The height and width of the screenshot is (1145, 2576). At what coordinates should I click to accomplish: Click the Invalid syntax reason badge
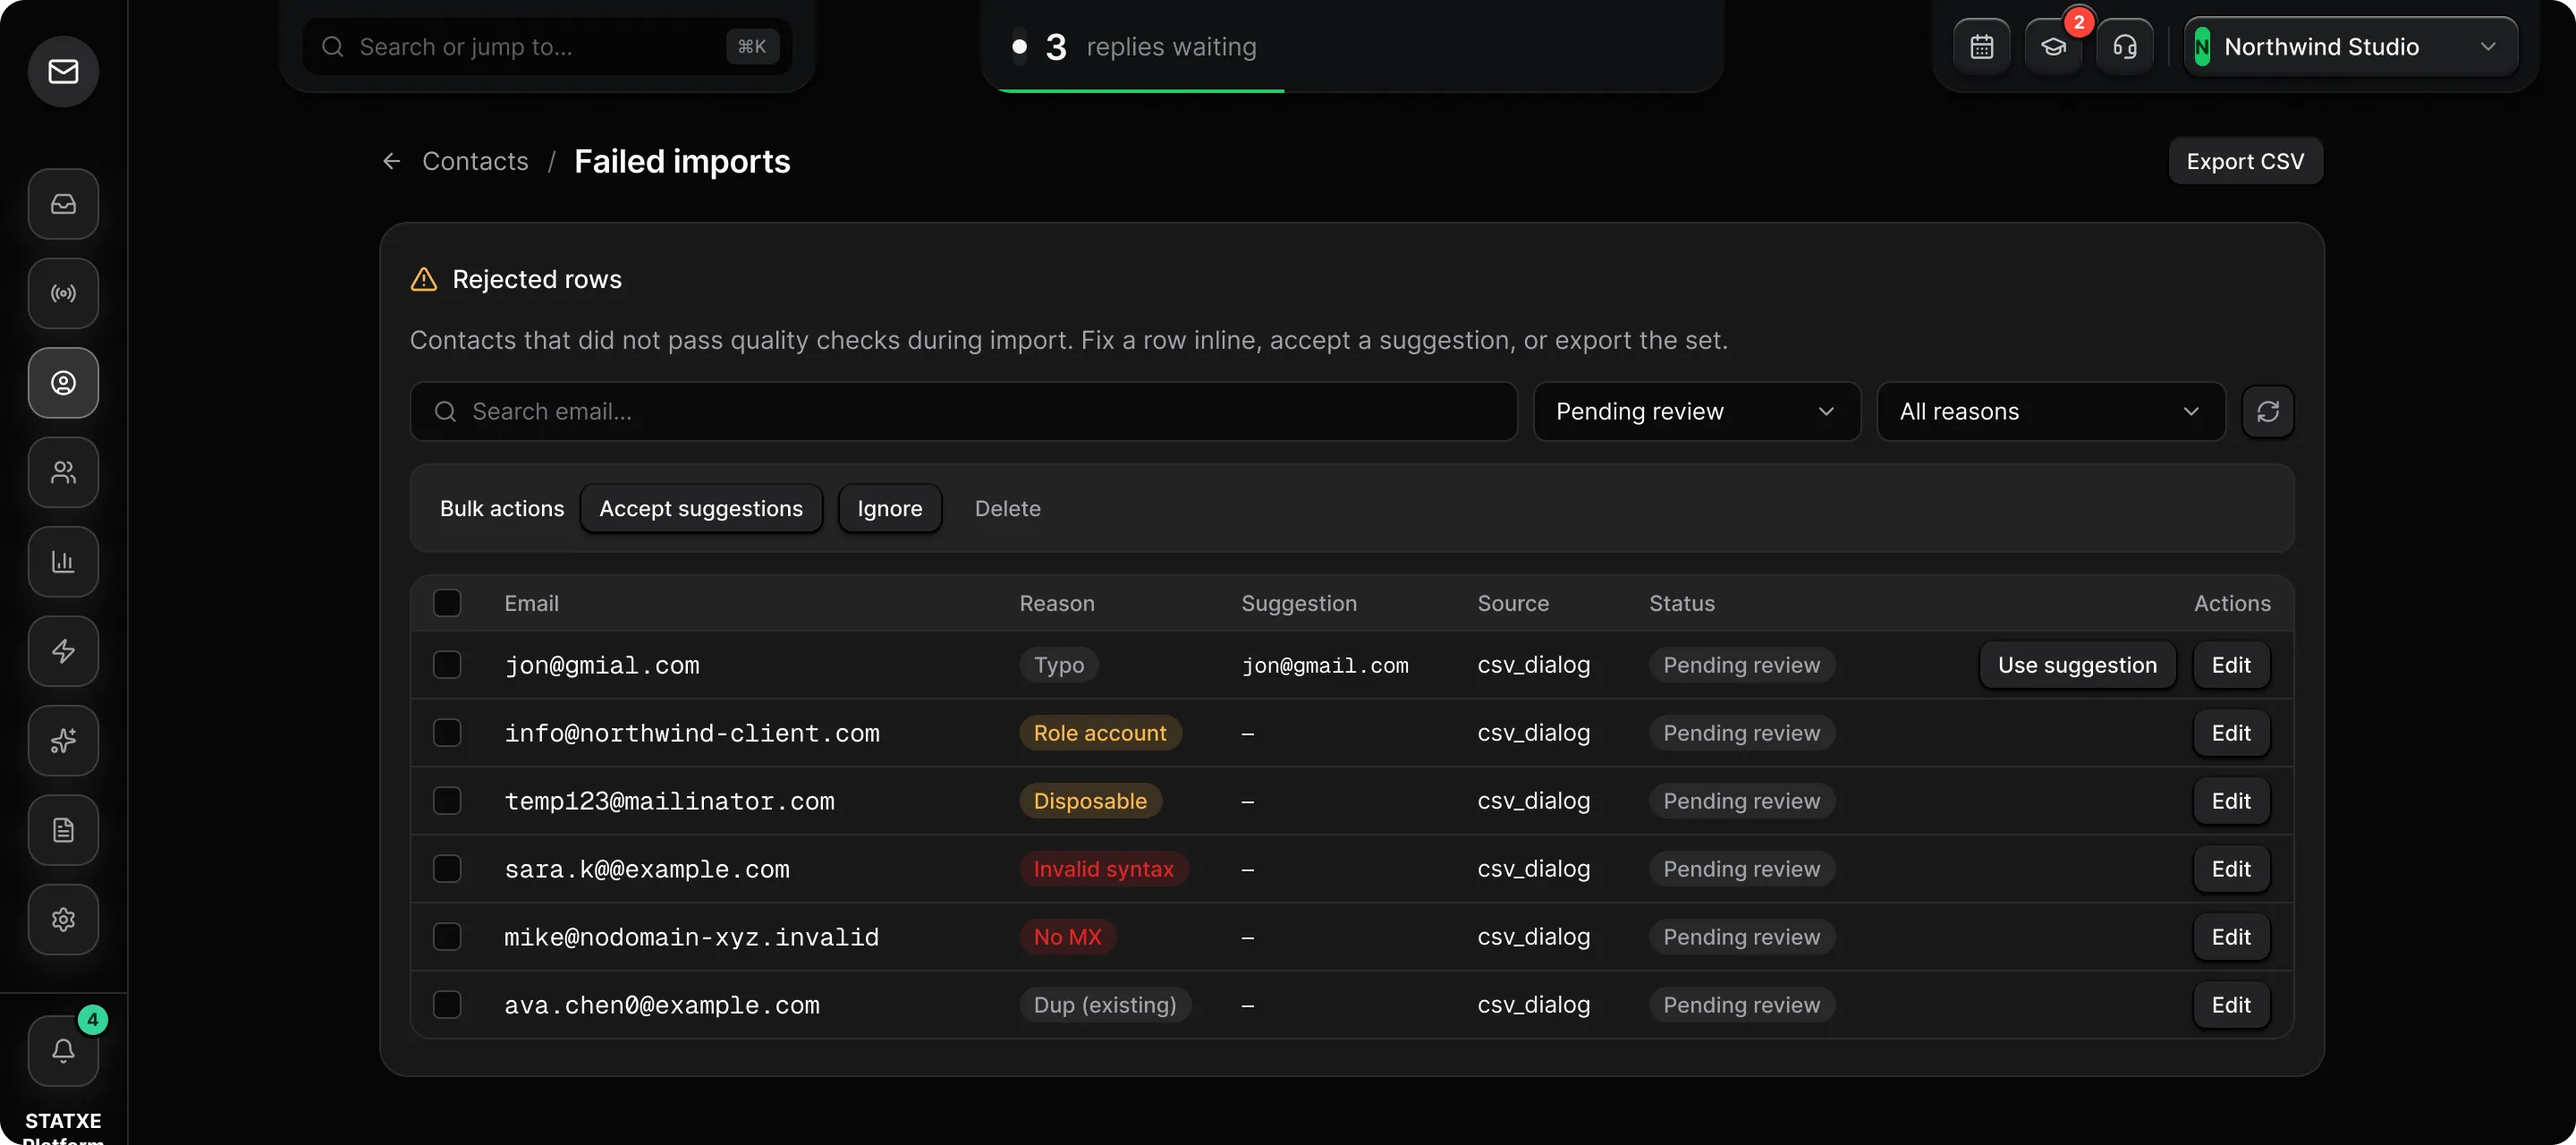pyautogui.click(x=1103, y=869)
